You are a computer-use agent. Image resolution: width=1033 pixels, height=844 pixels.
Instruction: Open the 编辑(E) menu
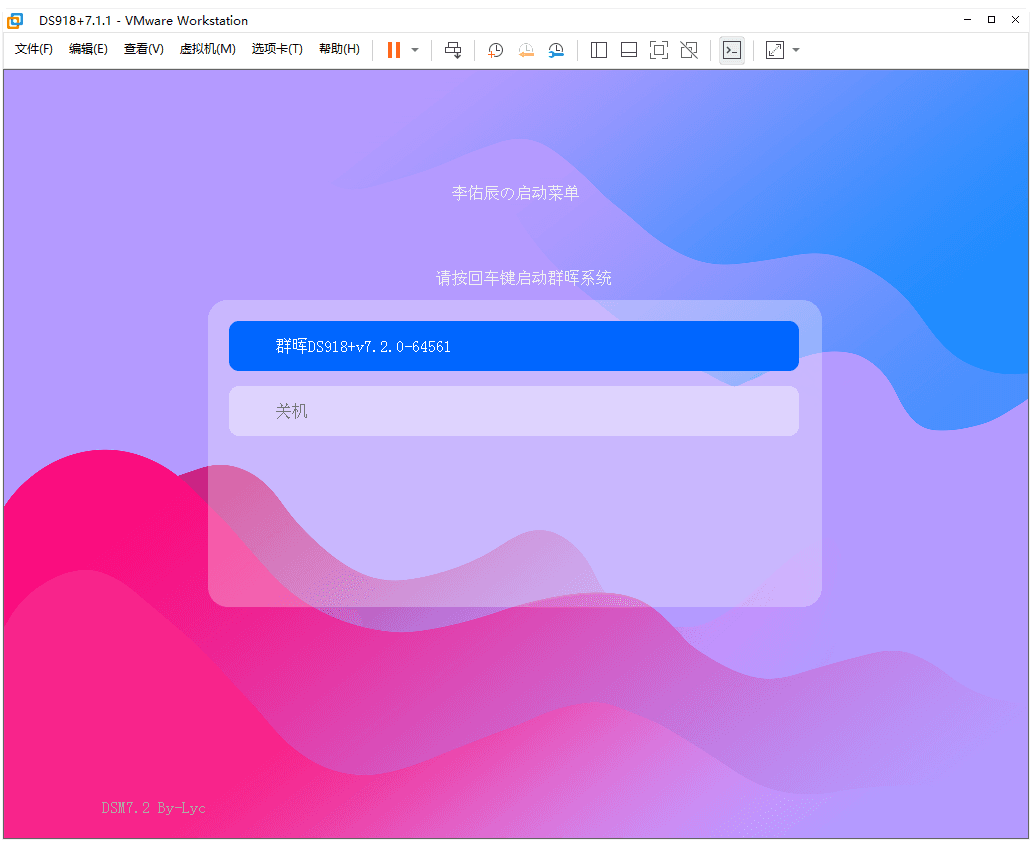(88, 49)
